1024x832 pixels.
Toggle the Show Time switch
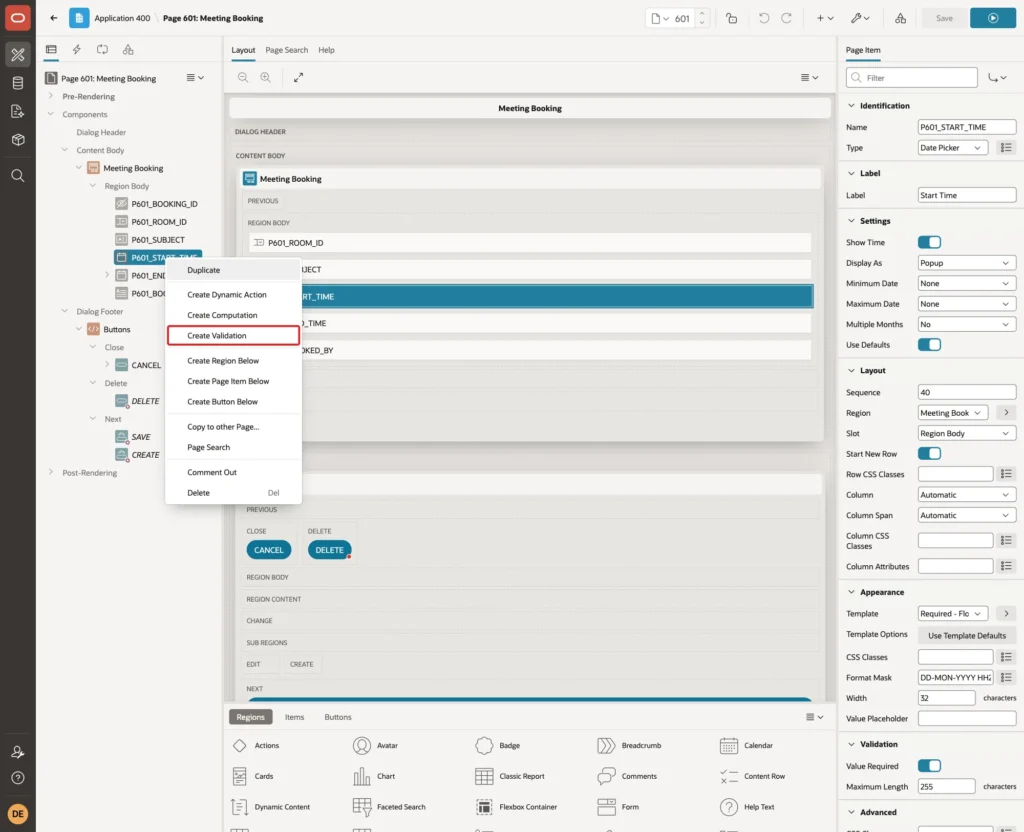click(929, 242)
